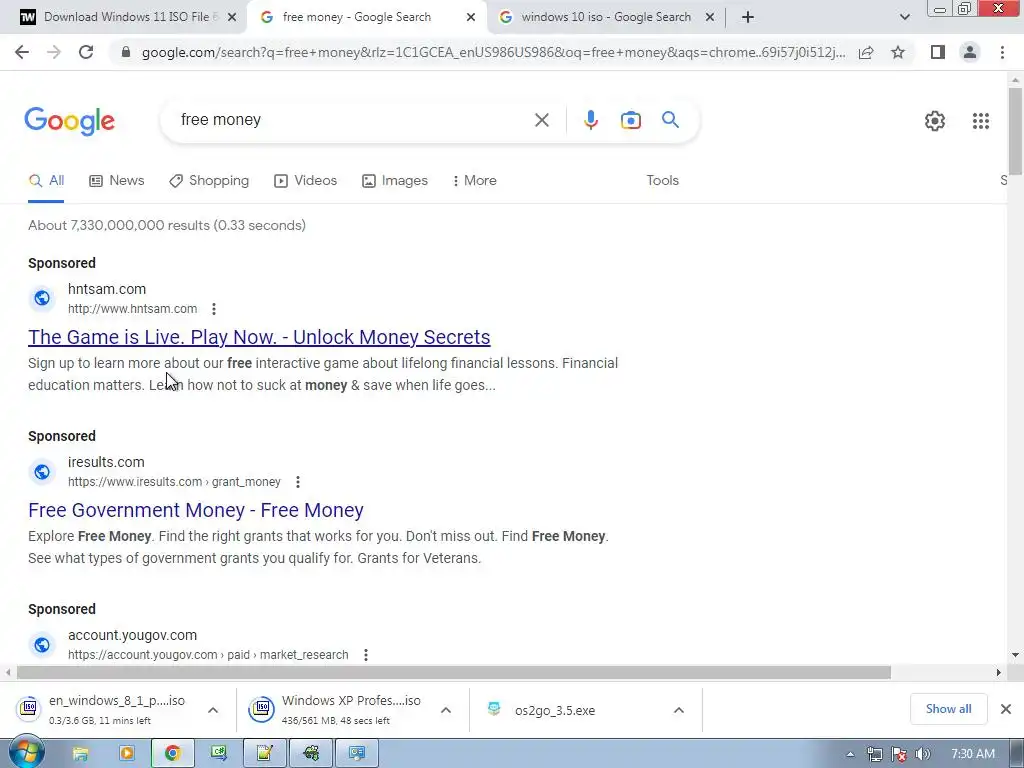The image size is (1024, 768).
Task: Click the scroll right arrow
Action: pos(998,673)
